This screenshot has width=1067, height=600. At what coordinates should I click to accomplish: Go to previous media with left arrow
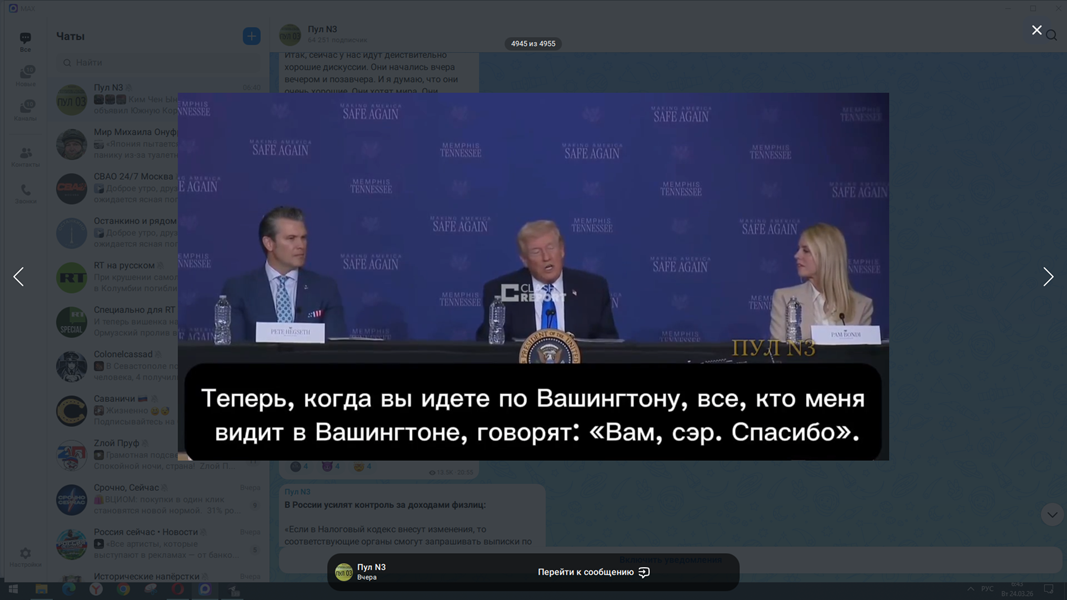click(18, 277)
